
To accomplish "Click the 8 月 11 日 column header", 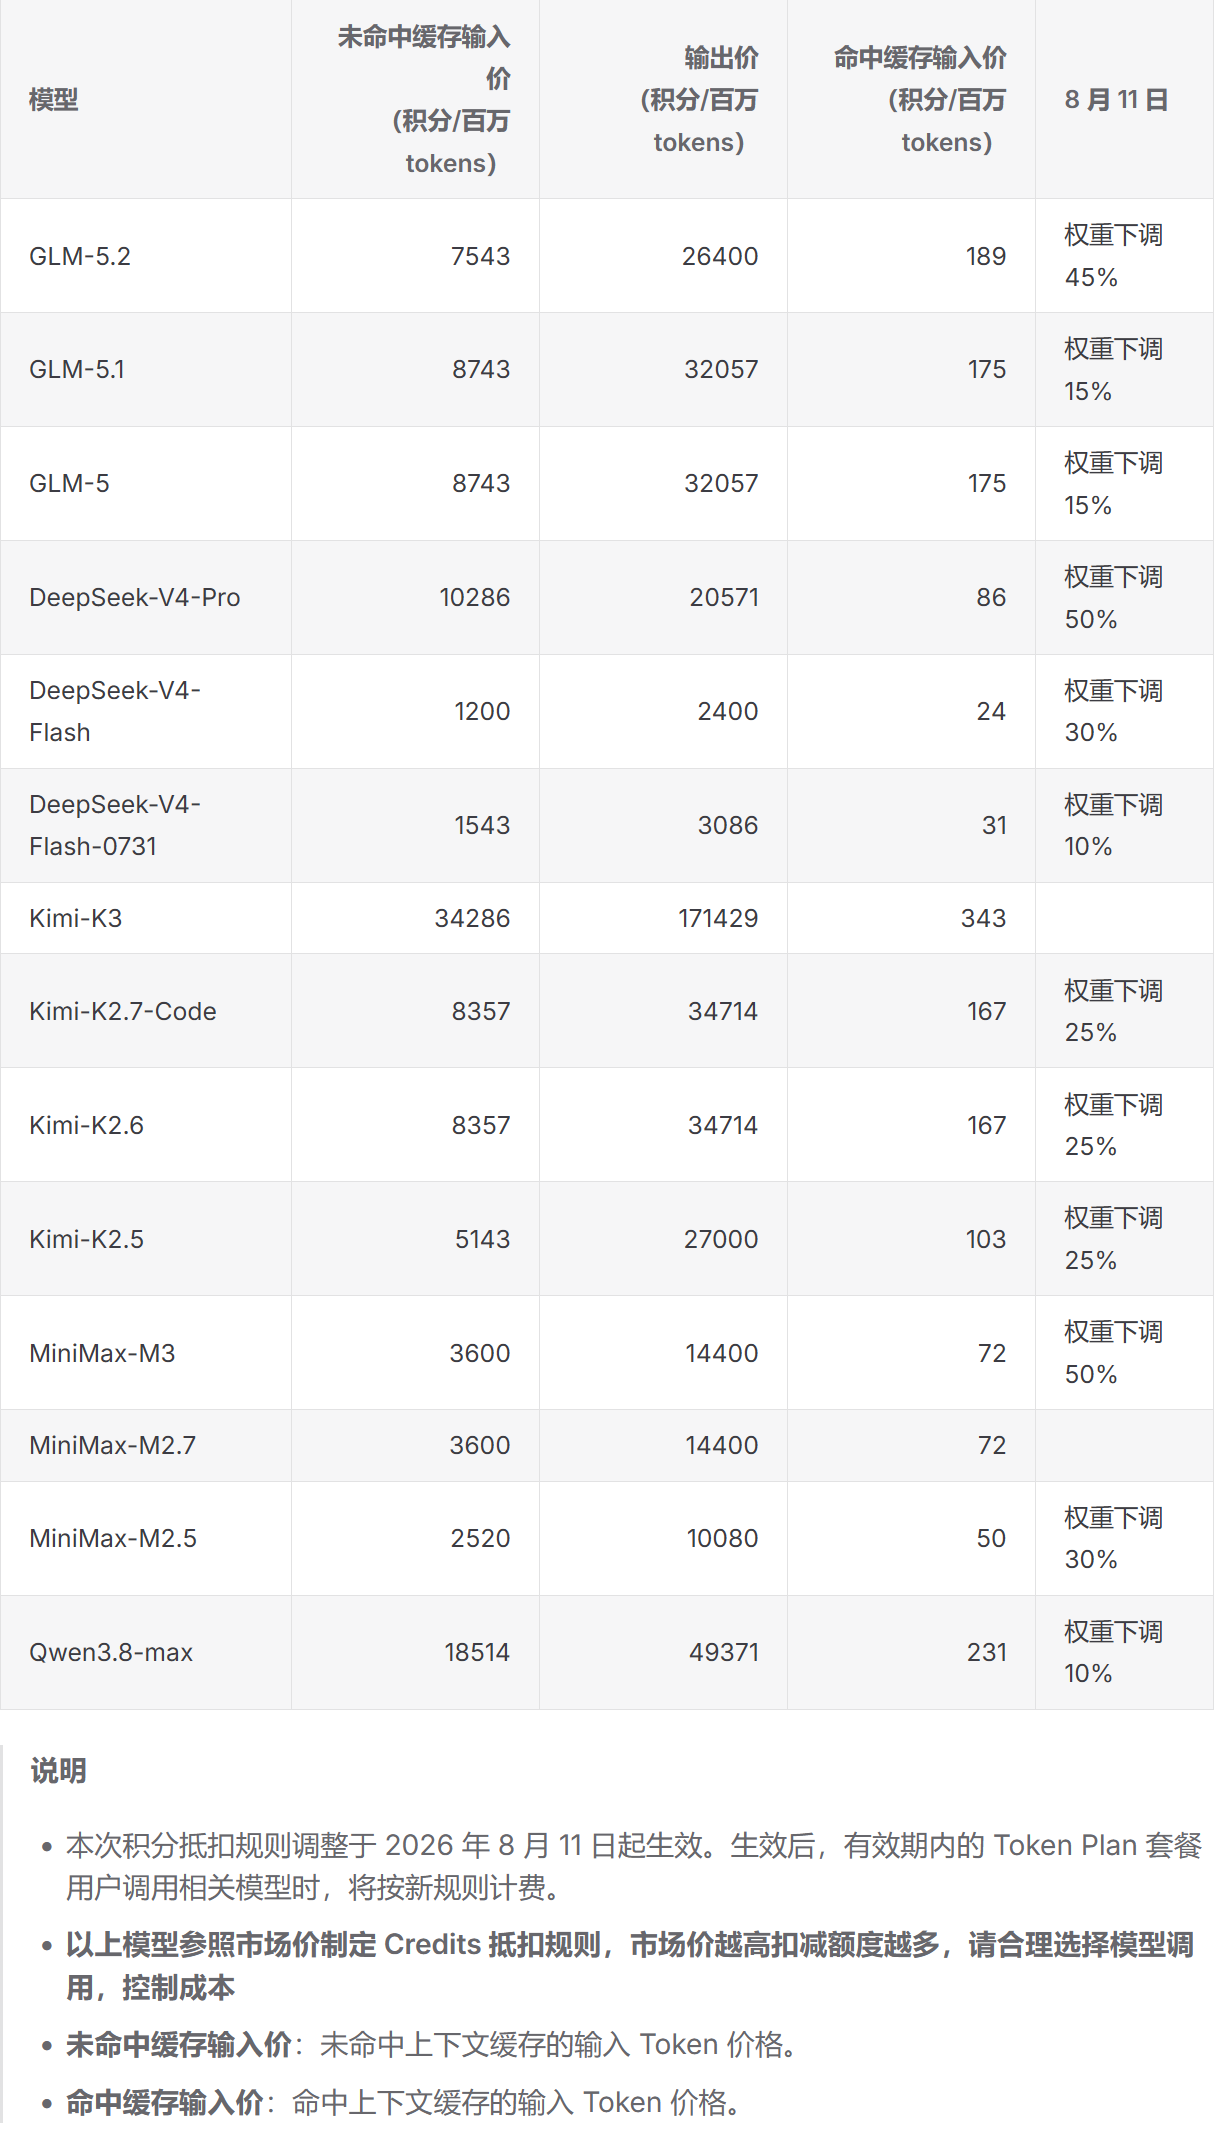I will click(1116, 100).
